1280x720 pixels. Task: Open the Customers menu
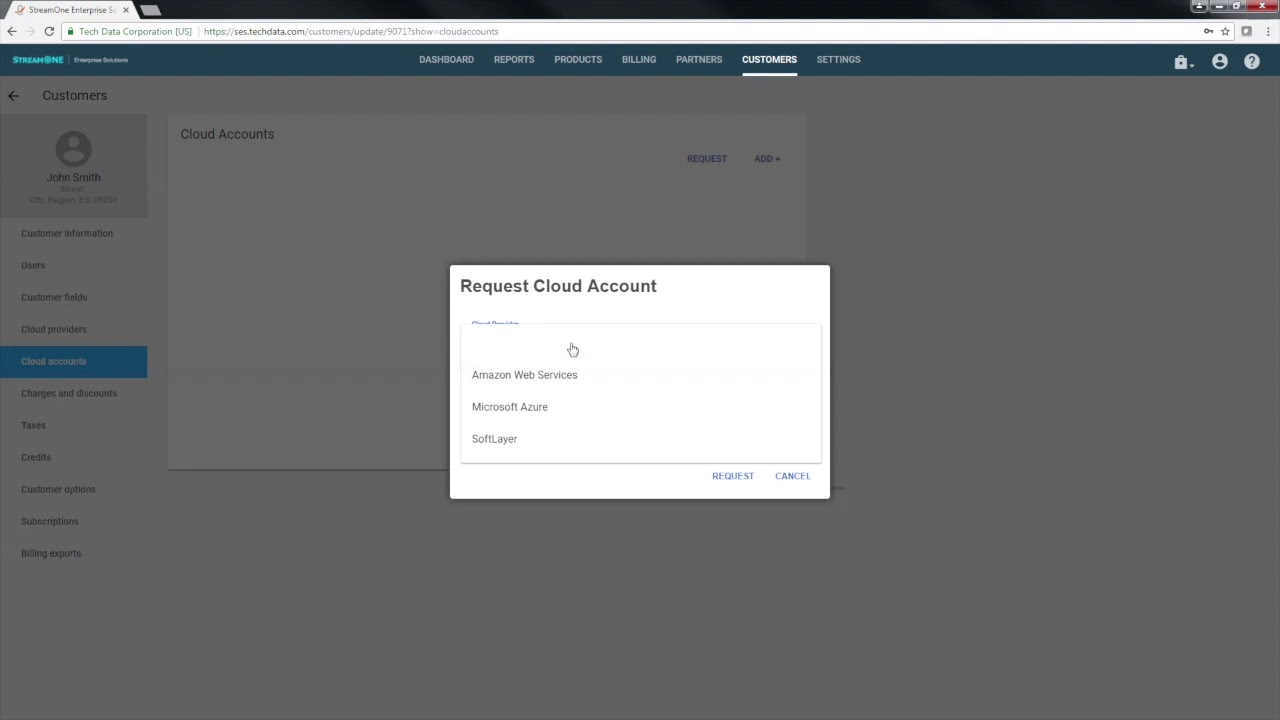(x=769, y=60)
